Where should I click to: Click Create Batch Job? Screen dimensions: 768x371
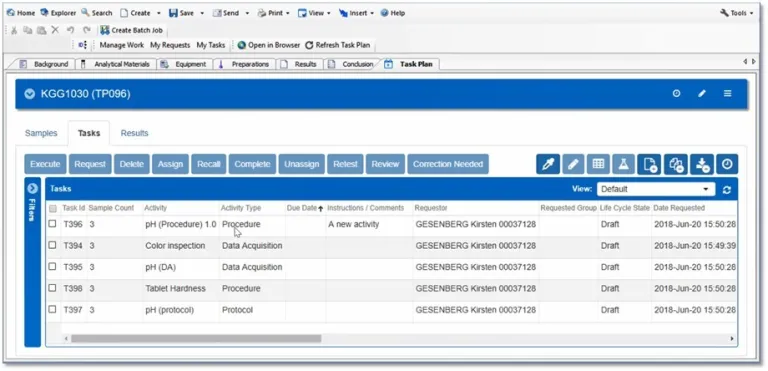pyautogui.click(x=131, y=30)
